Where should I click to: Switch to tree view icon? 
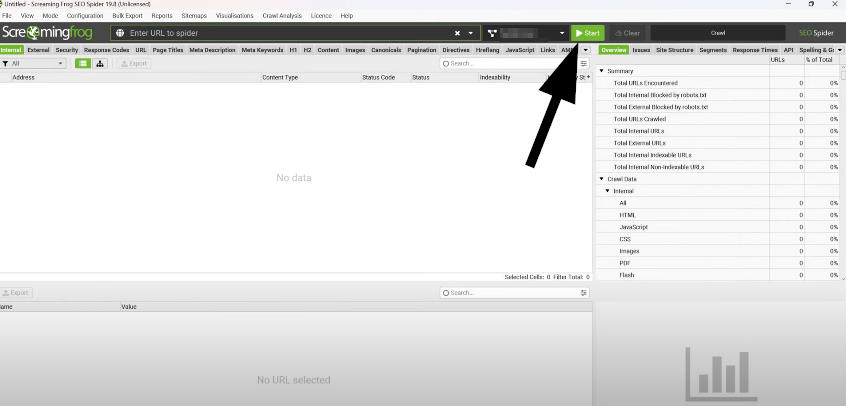click(x=100, y=64)
